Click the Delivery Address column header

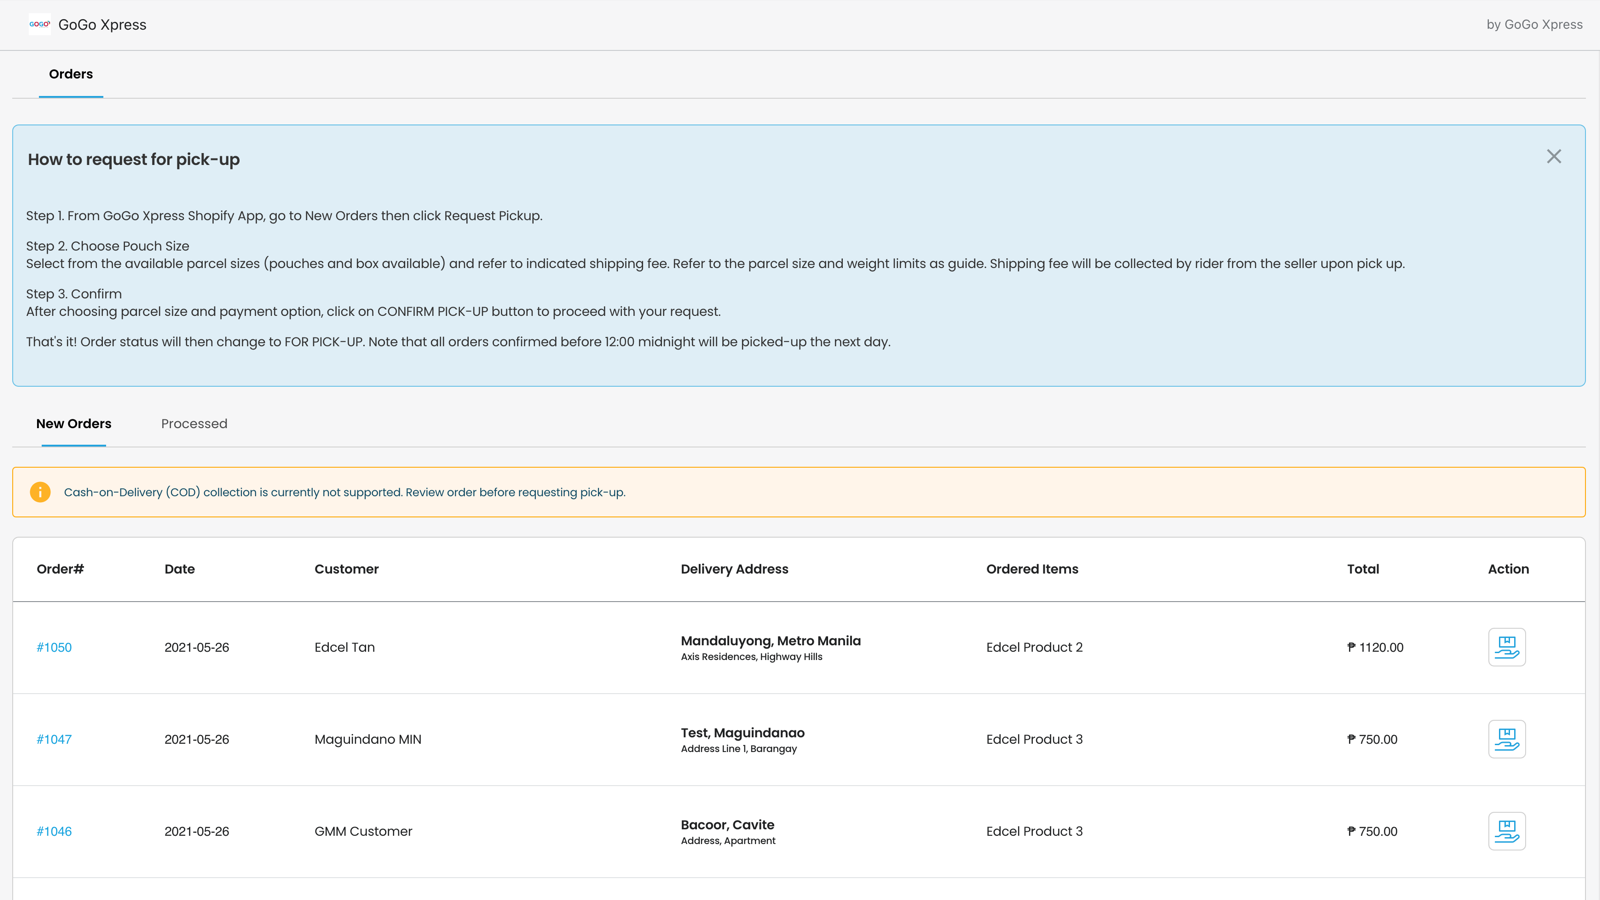tap(734, 569)
